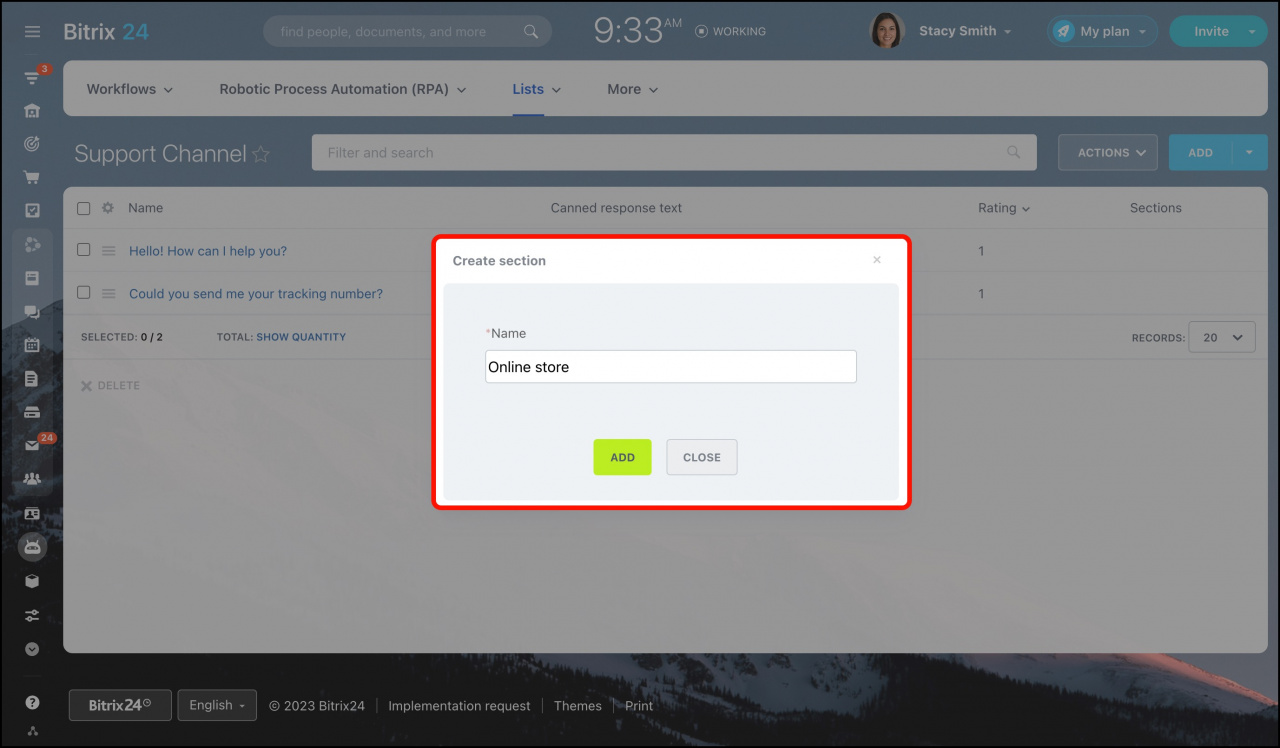Open 'Hello! How can I help you?' entry
Screen dimensions: 1280x748
(208, 251)
